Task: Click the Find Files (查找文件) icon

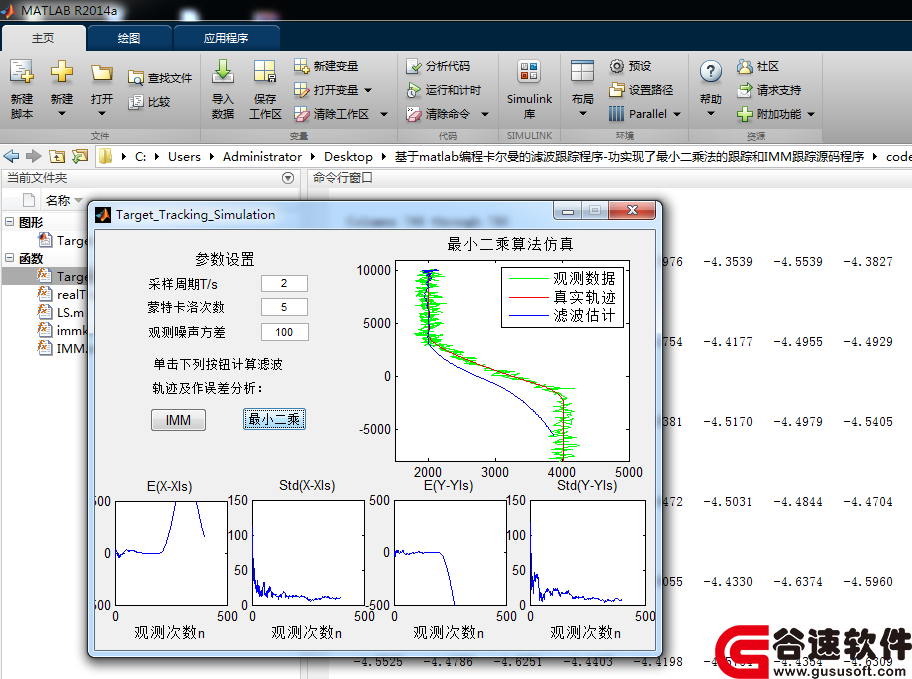Action: (136, 78)
